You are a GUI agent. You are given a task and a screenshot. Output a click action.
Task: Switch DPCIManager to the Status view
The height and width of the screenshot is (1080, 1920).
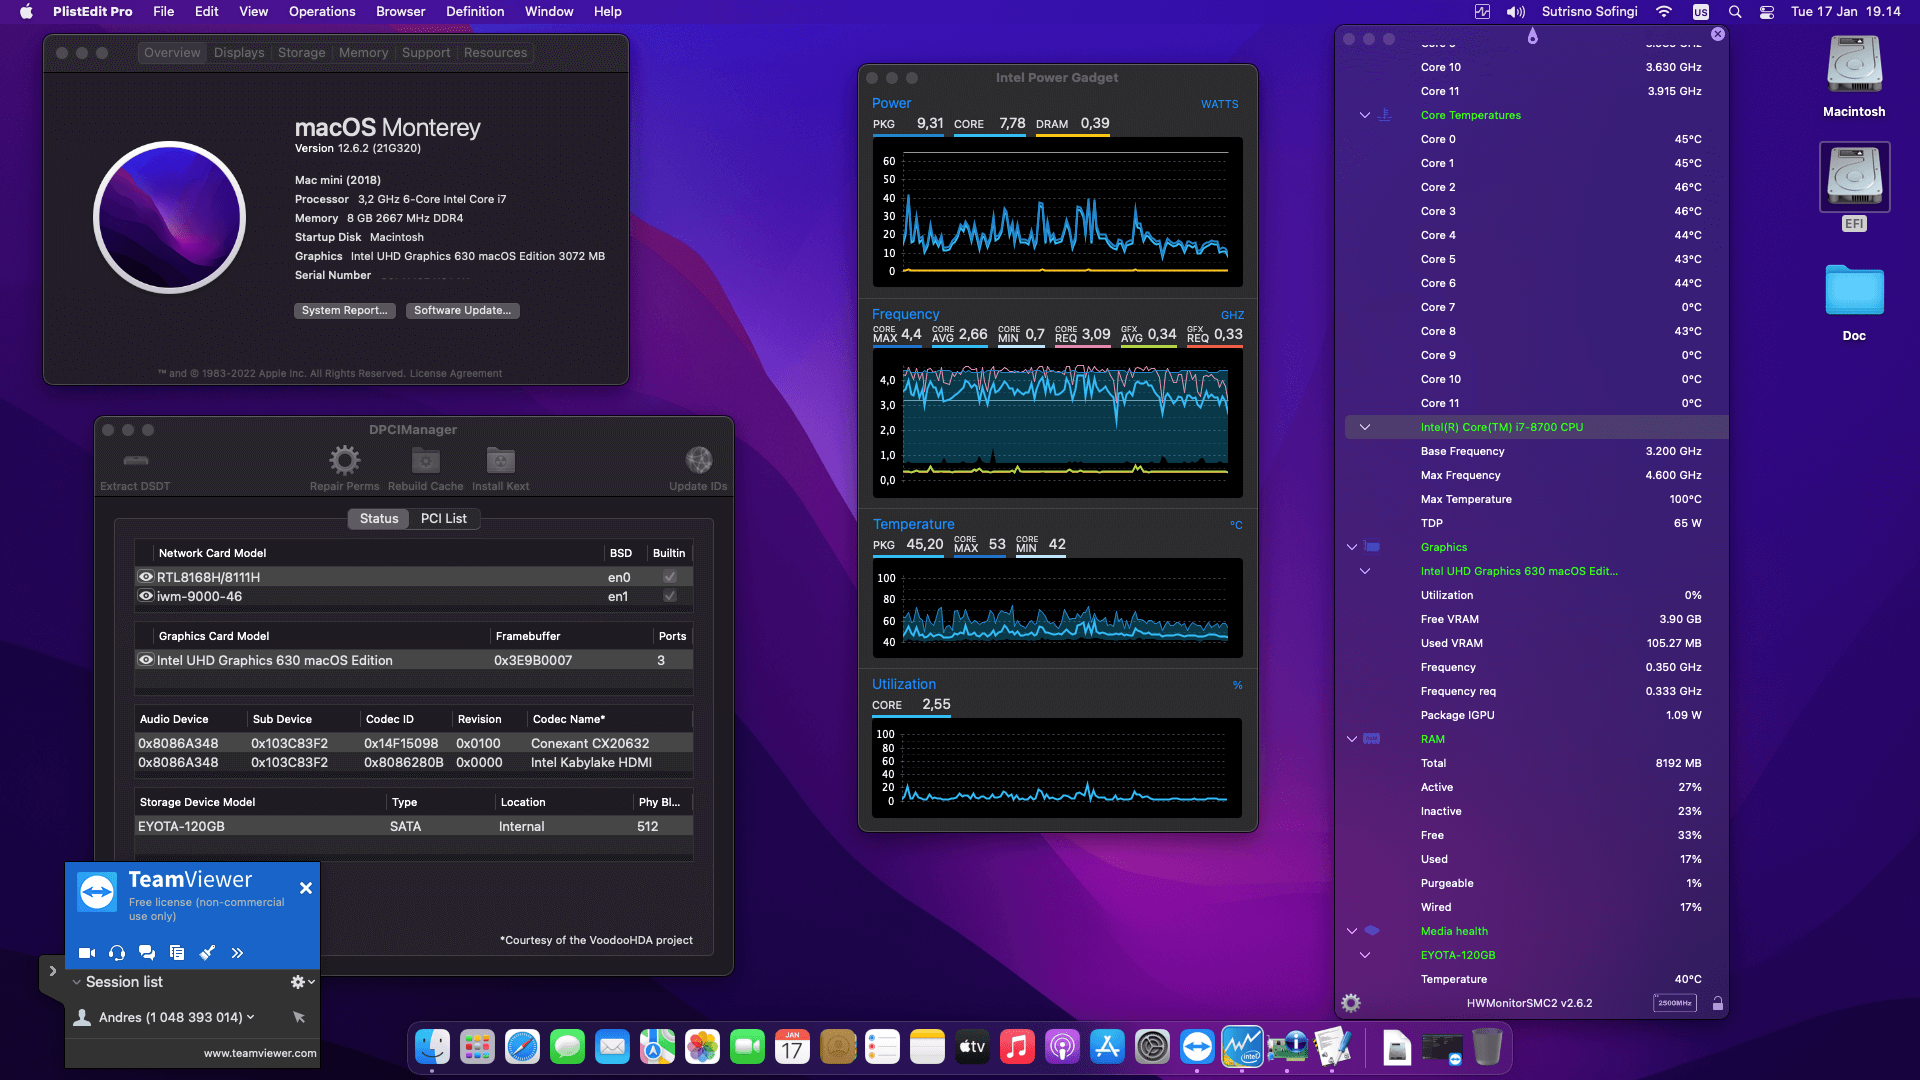point(379,519)
